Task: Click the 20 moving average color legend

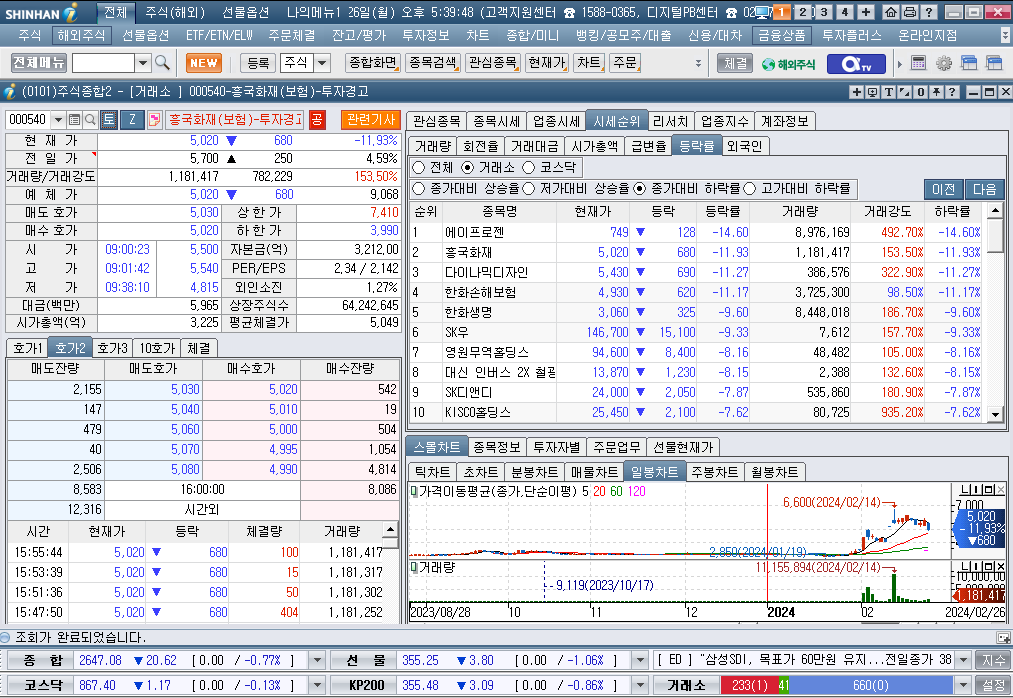Action: 600,491
